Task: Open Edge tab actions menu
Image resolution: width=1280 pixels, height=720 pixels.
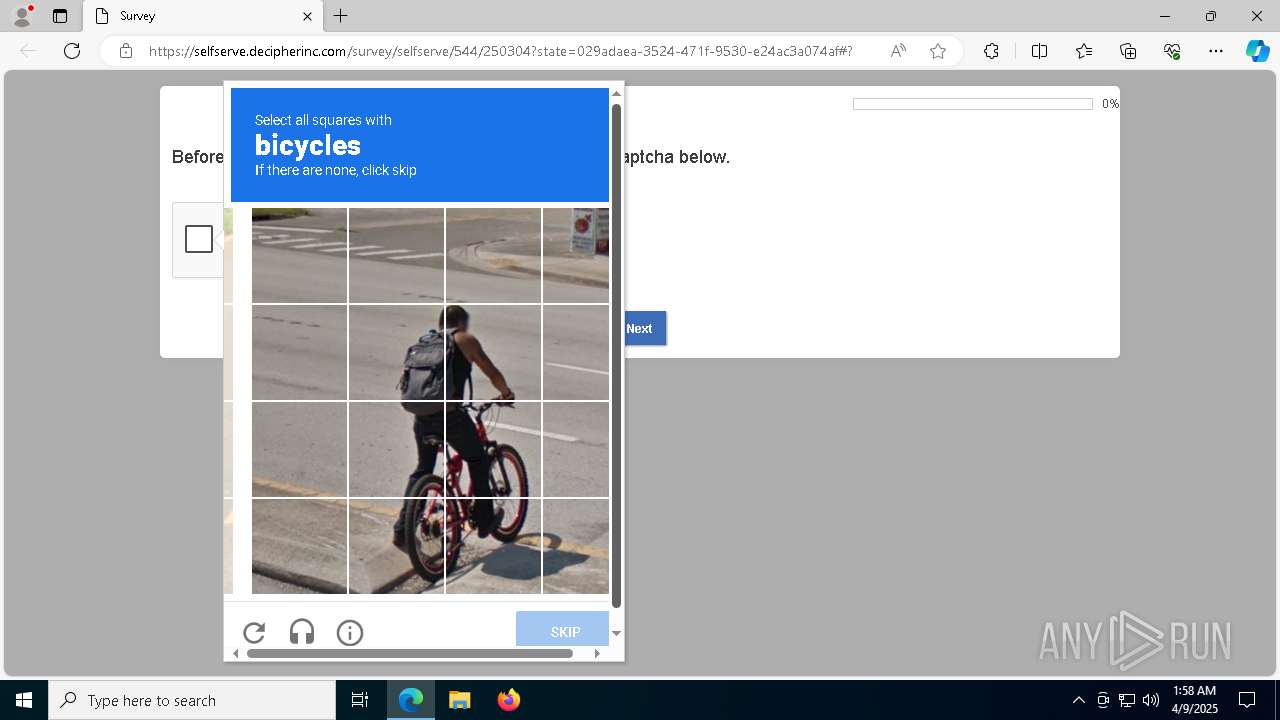Action: tap(60, 16)
